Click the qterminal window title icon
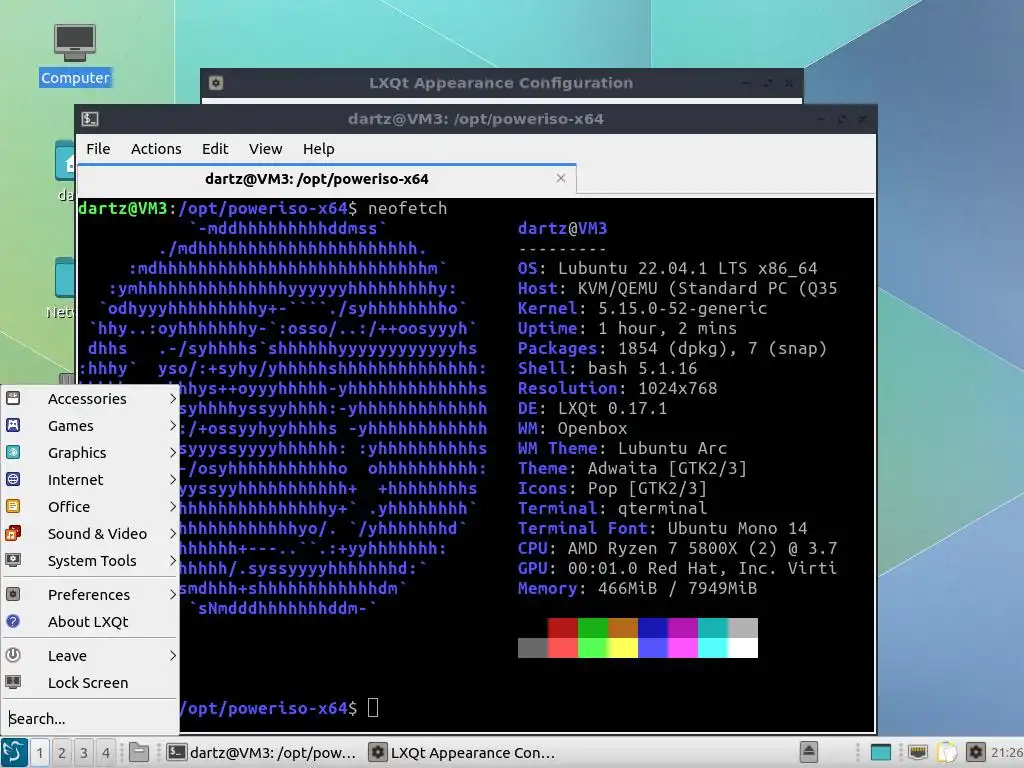The height and width of the screenshot is (768, 1024). (x=89, y=119)
